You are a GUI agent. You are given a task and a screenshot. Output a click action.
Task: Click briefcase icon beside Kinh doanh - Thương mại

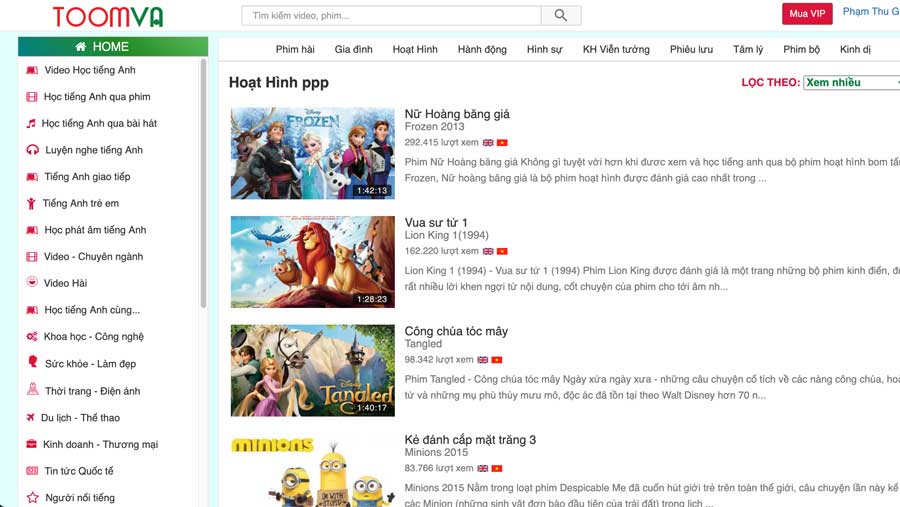pos(32,444)
